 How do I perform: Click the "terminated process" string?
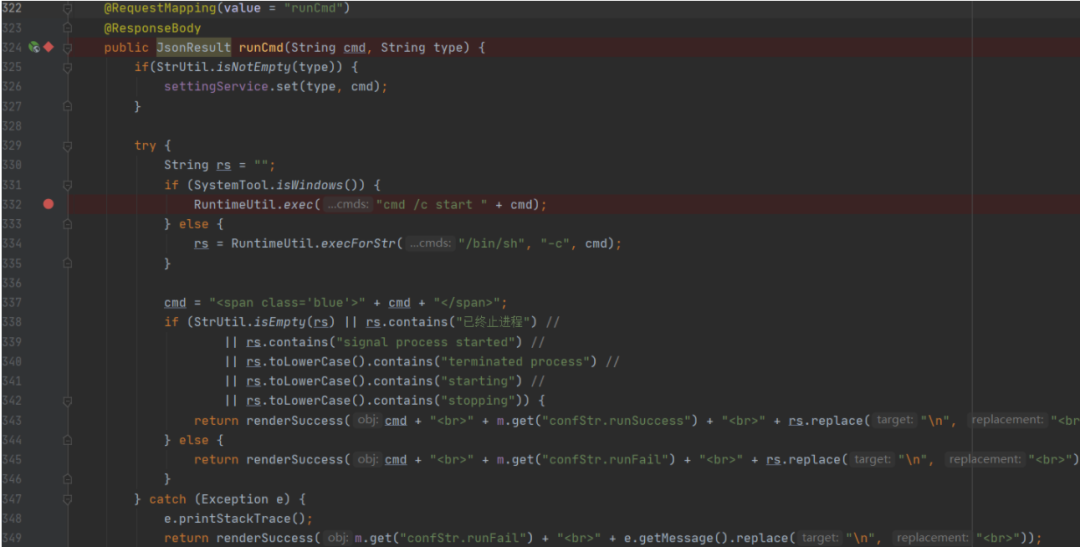pyautogui.click(x=515, y=361)
